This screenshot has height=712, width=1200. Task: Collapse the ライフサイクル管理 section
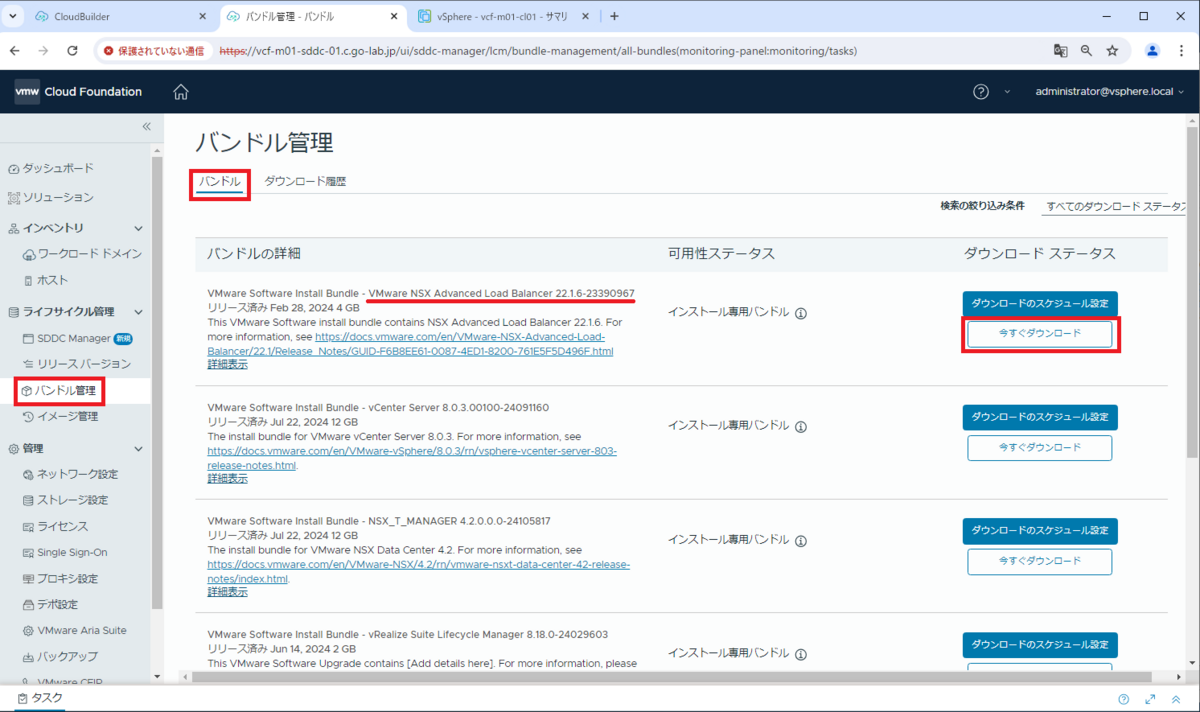tap(138, 312)
